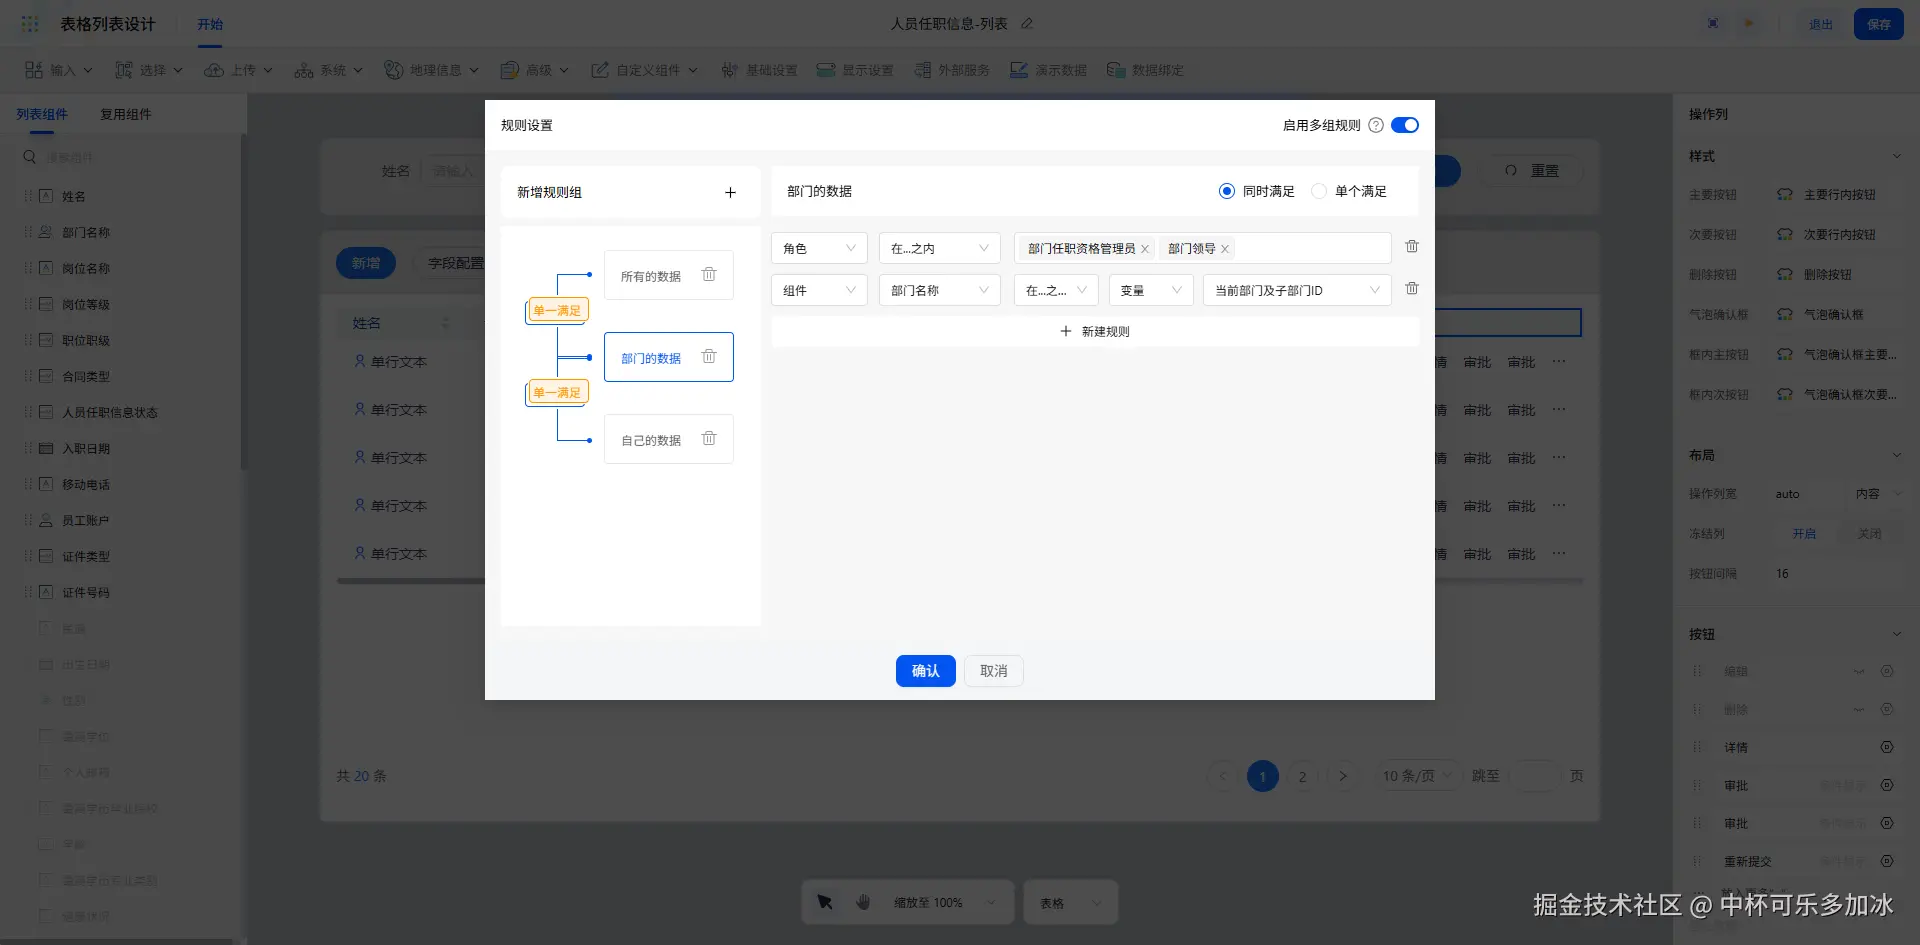The height and width of the screenshot is (945, 1920).
Task: Open the 变量 value-type dropdown
Action: tap(1151, 290)
